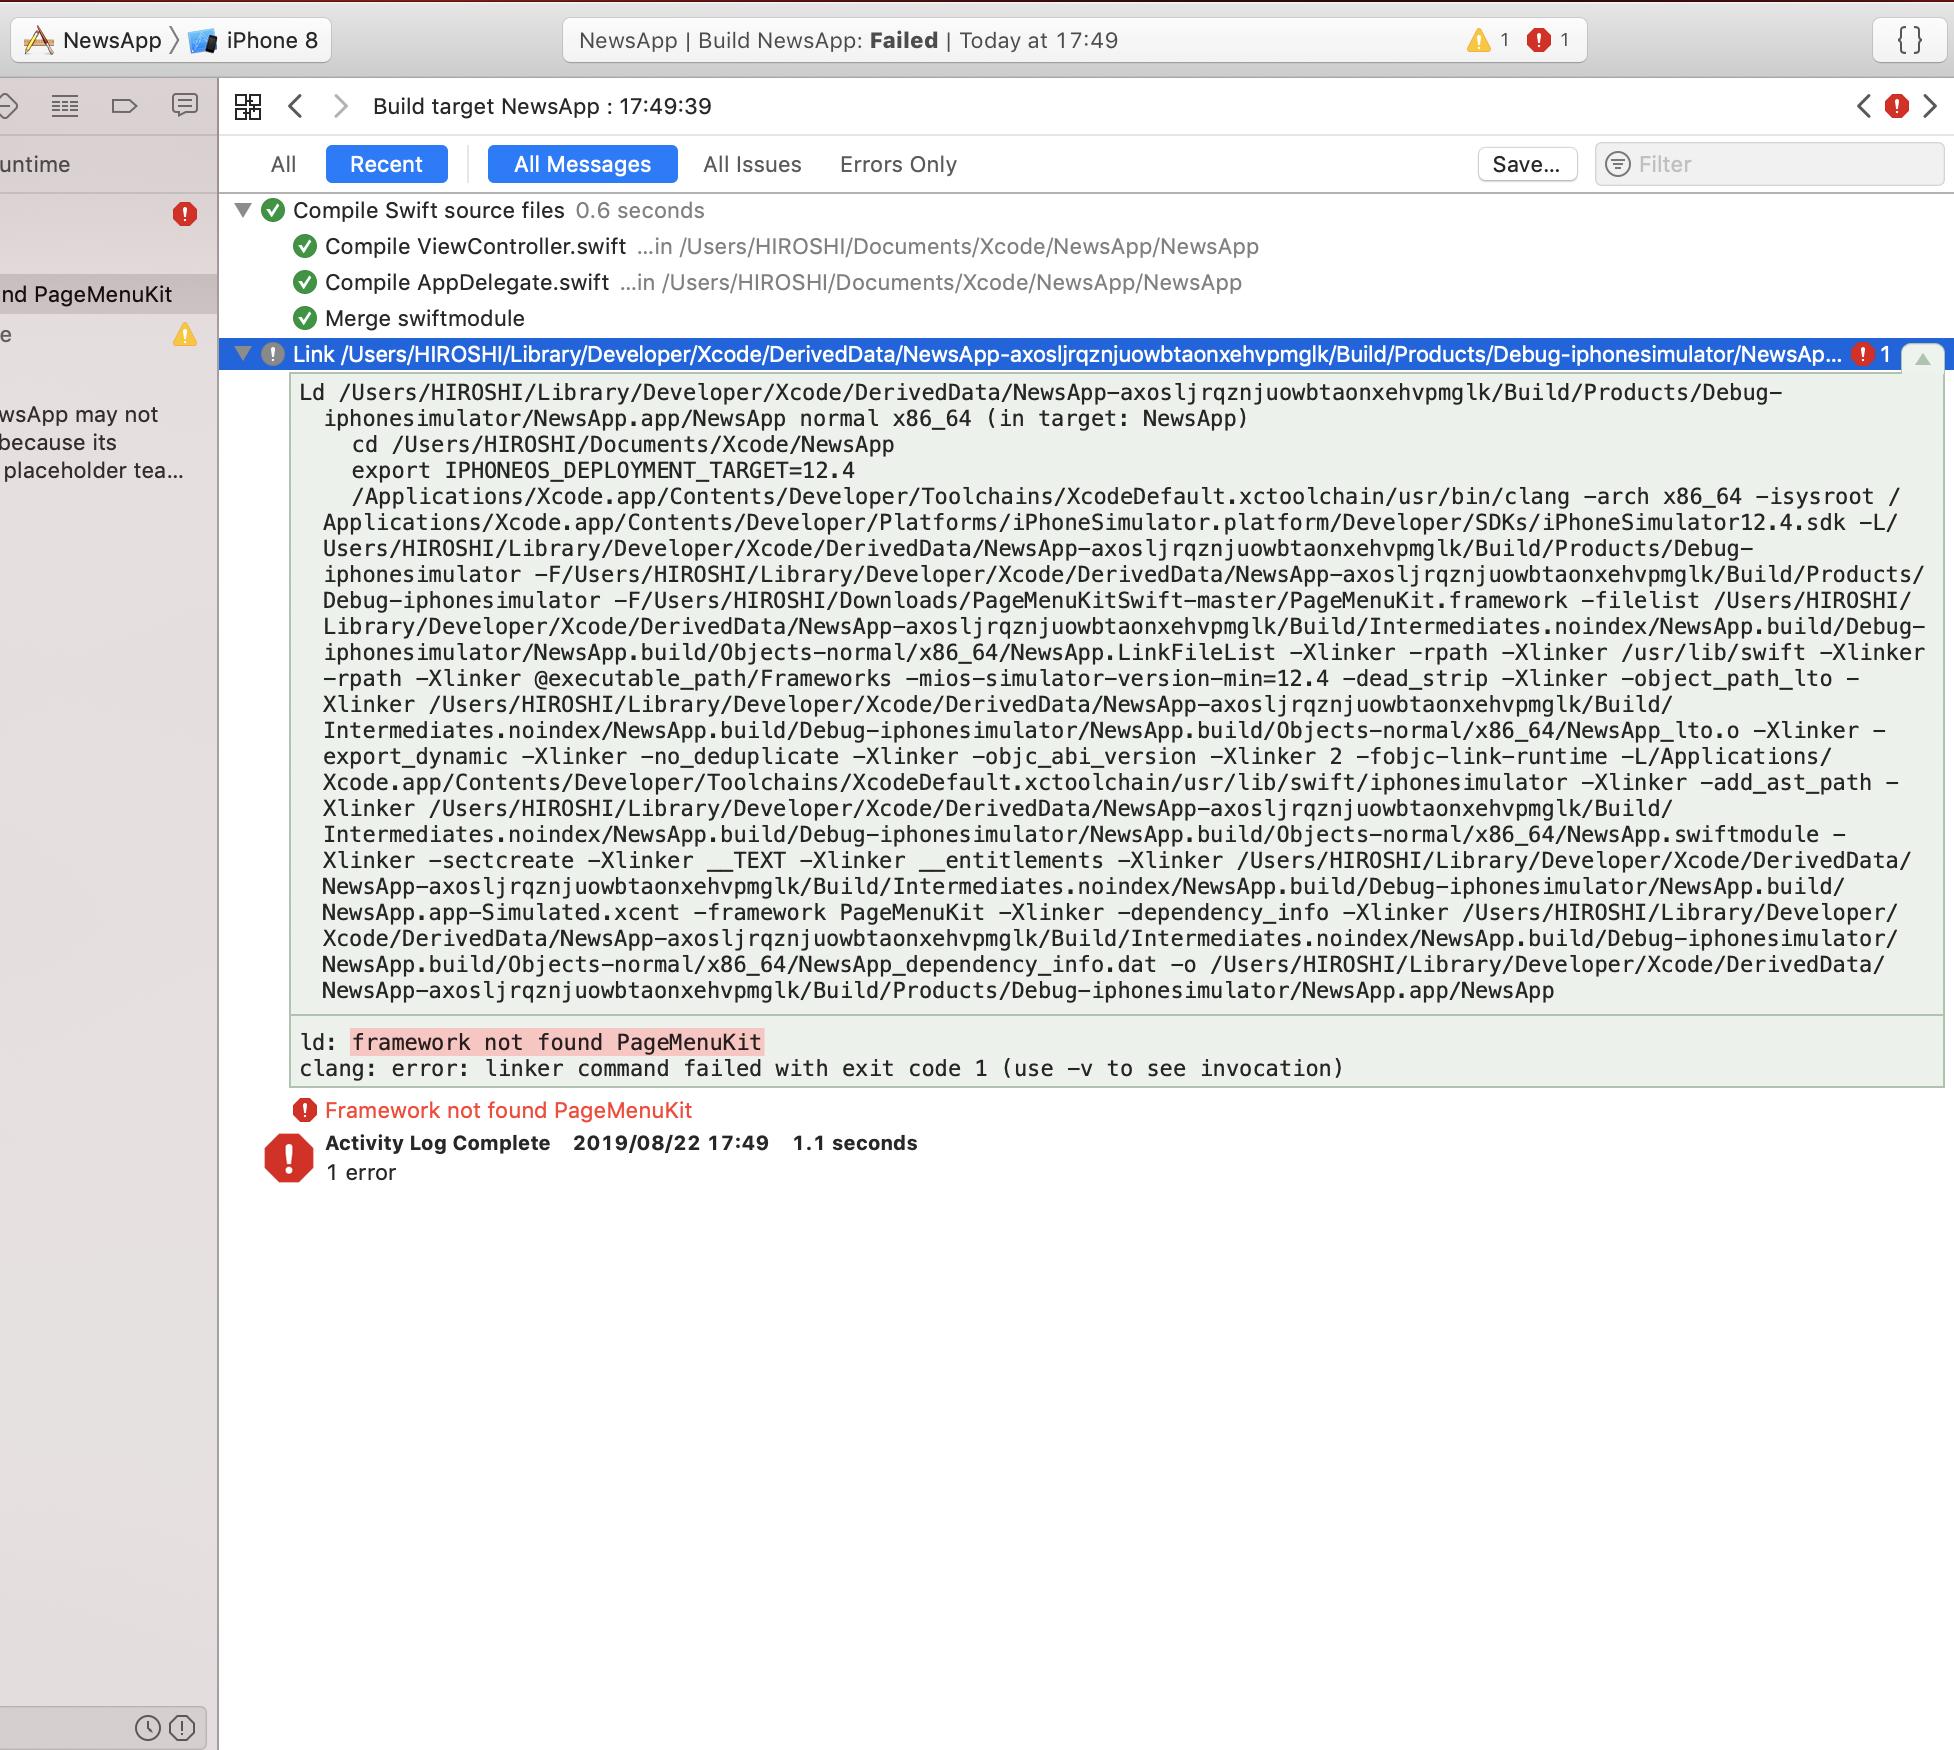The width and height of the screenshot is (1954, 1750).
Task: Click 'Build target NewsApp : 17:49:39' title
Action: (542, 106)
